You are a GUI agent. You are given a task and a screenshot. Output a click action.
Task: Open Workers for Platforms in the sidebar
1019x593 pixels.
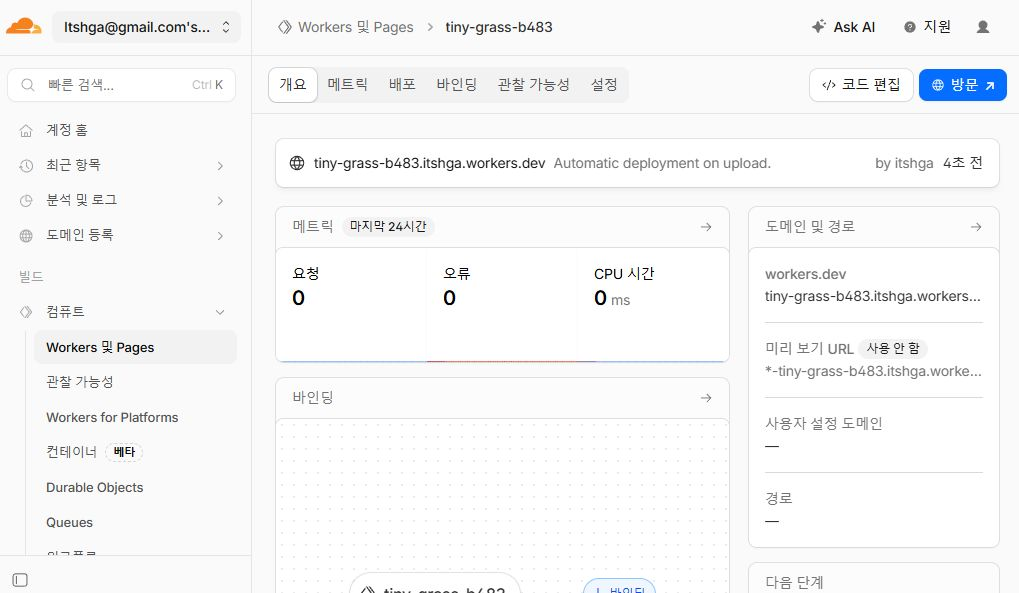pyautogui.click(x=112, y=417)
